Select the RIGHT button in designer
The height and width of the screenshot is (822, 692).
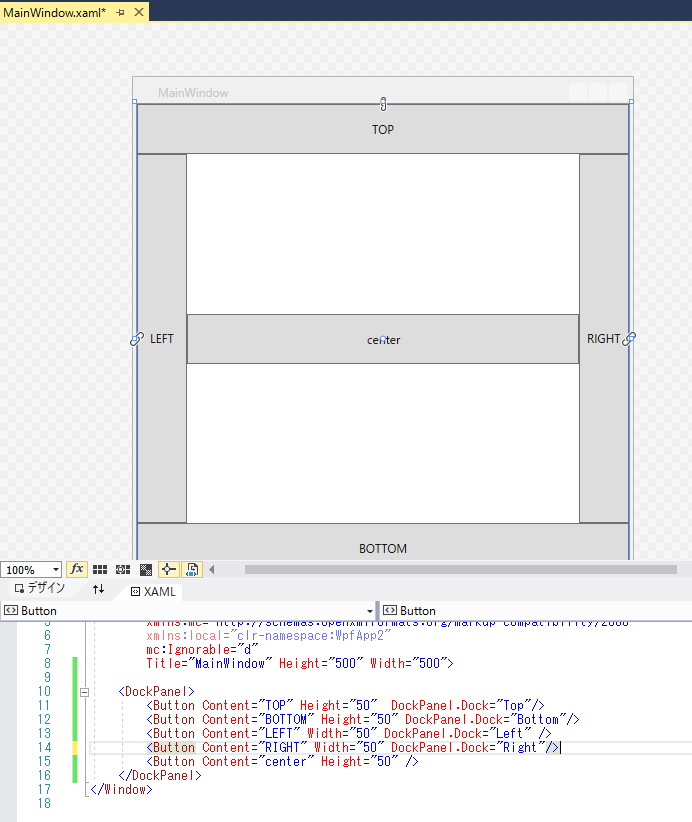[604, 338]
